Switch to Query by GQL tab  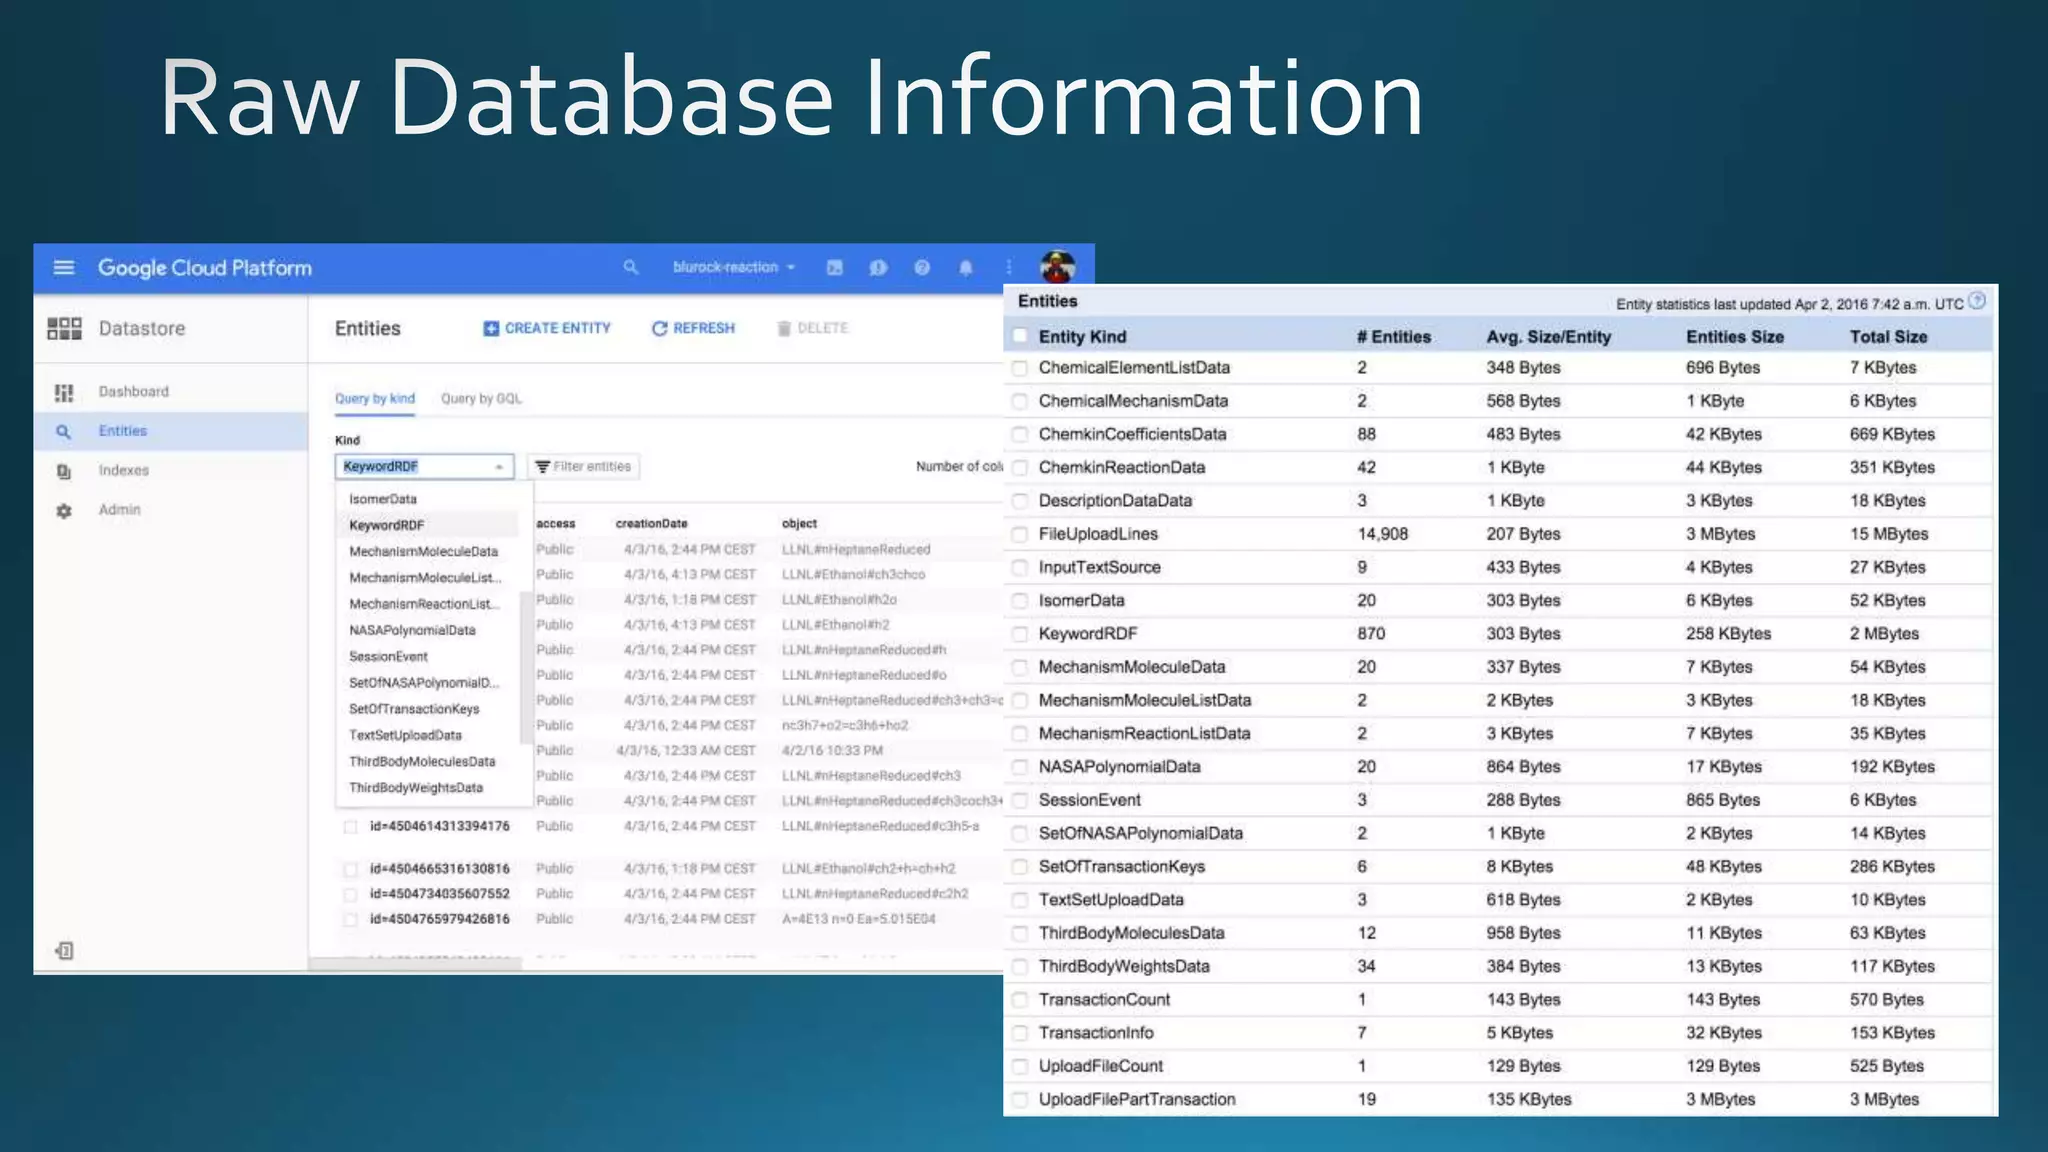coord(481,398)
